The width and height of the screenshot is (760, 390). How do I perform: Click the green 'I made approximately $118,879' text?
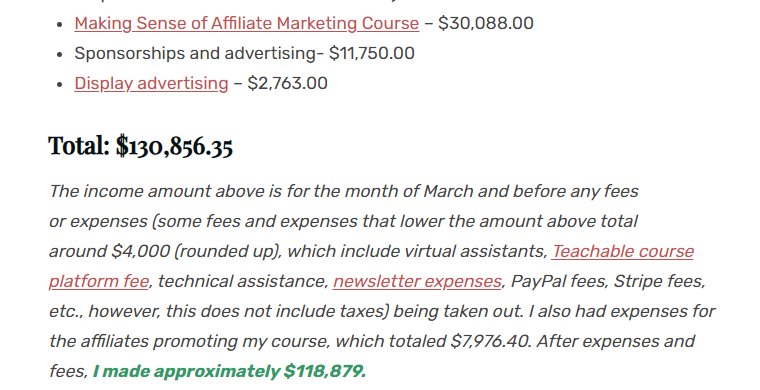tap(229, 371)
